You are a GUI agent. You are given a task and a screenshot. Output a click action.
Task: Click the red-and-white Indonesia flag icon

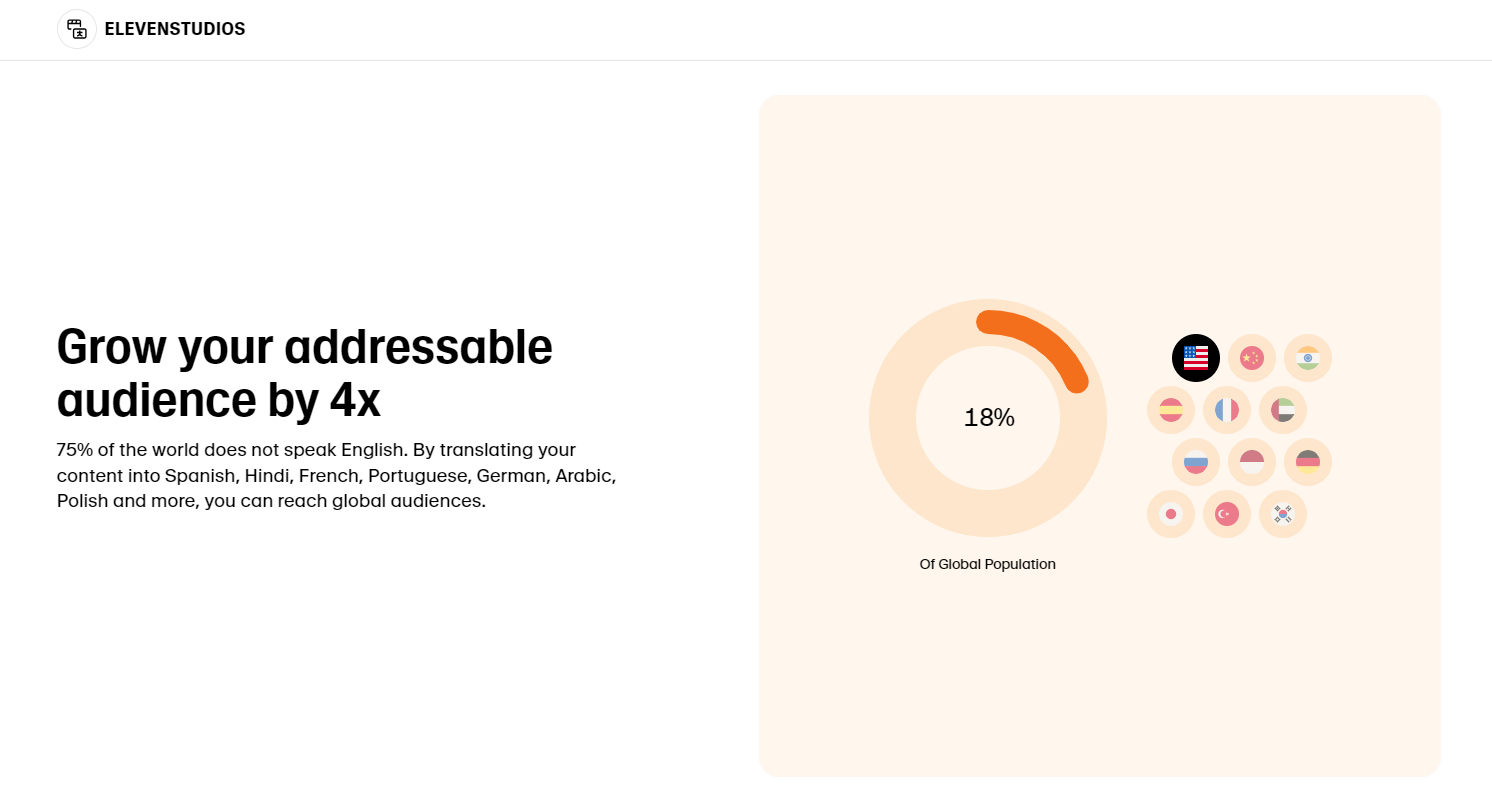tap(1252, 462)
